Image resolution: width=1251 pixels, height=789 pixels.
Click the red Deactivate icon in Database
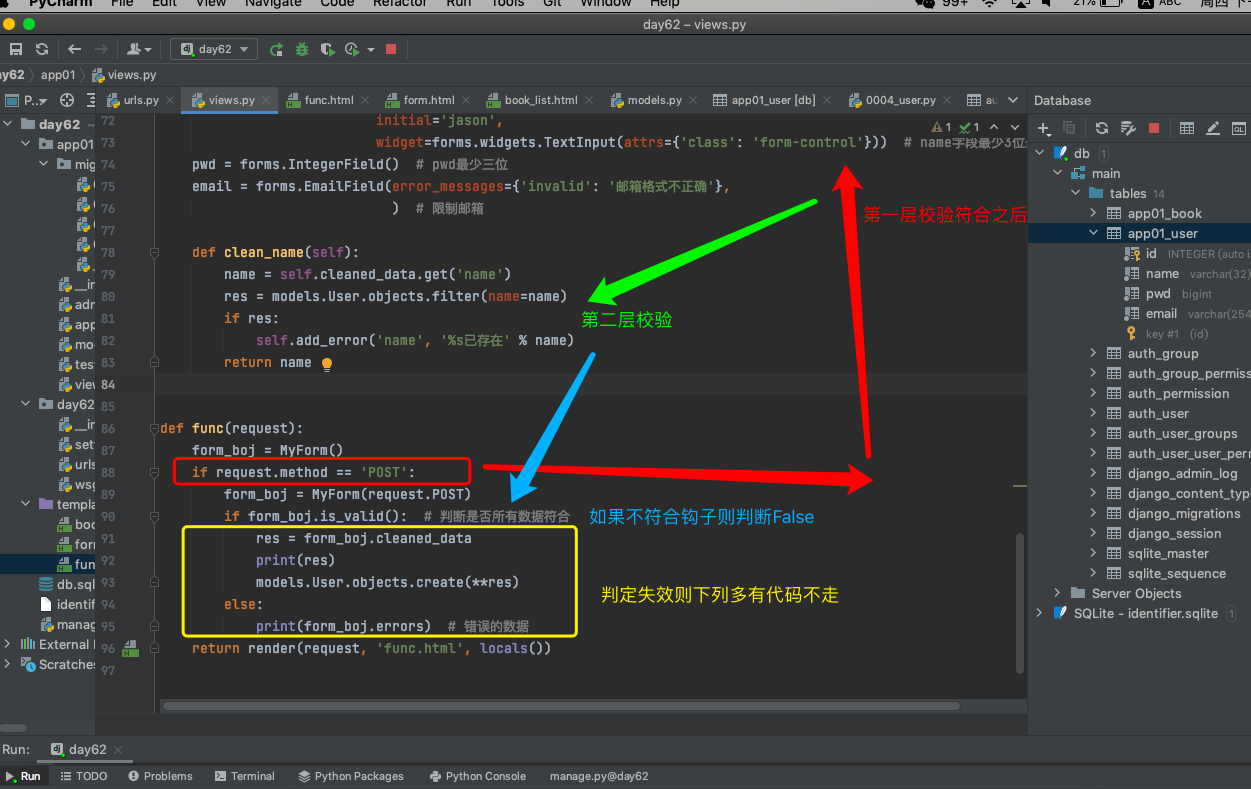click(1154, 128)
